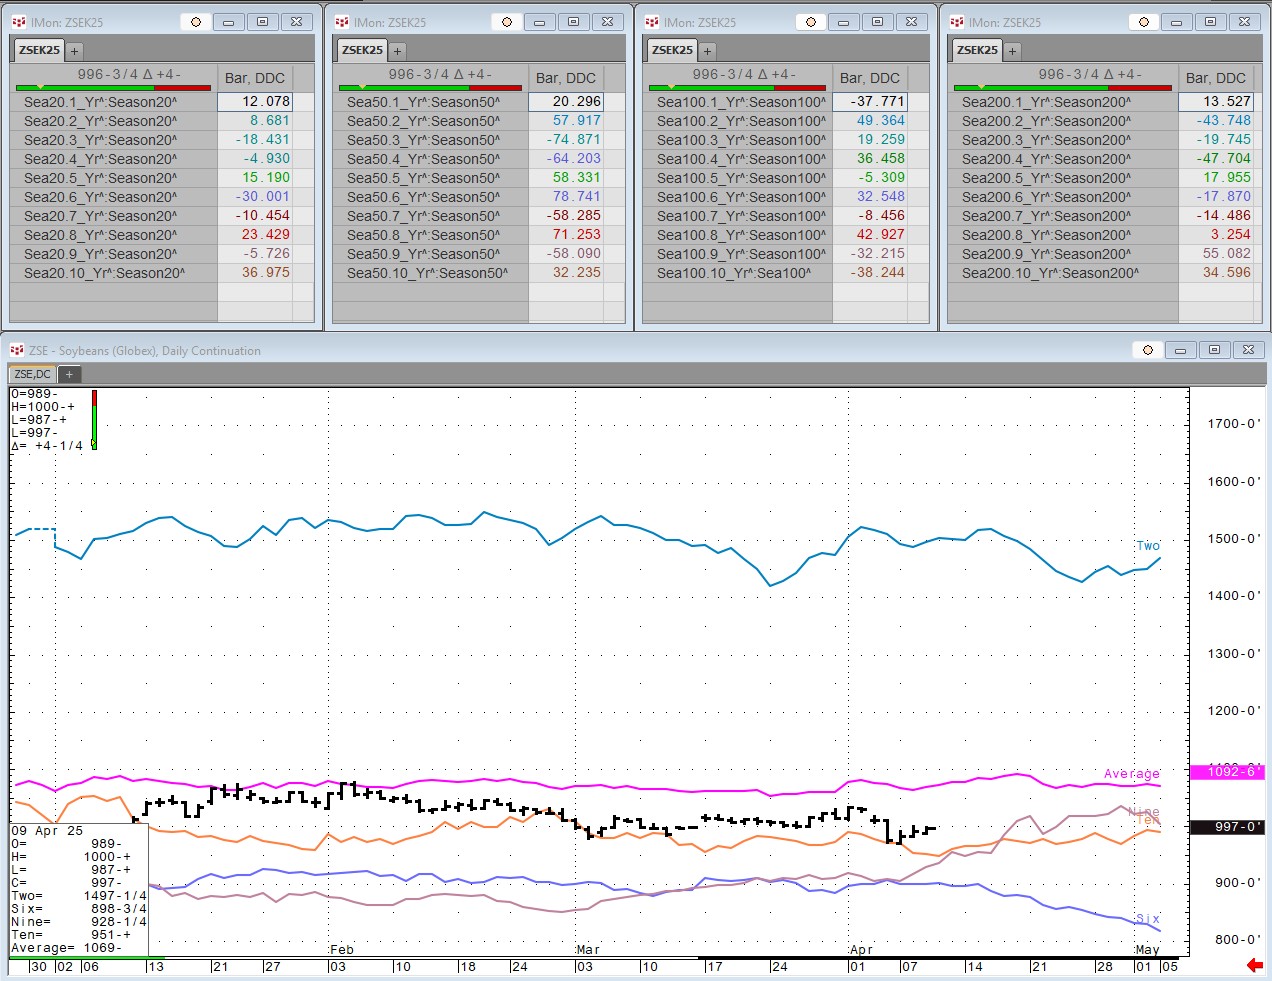Click the CQG icon in the Season100 IMon title bar

pos(652,21)
